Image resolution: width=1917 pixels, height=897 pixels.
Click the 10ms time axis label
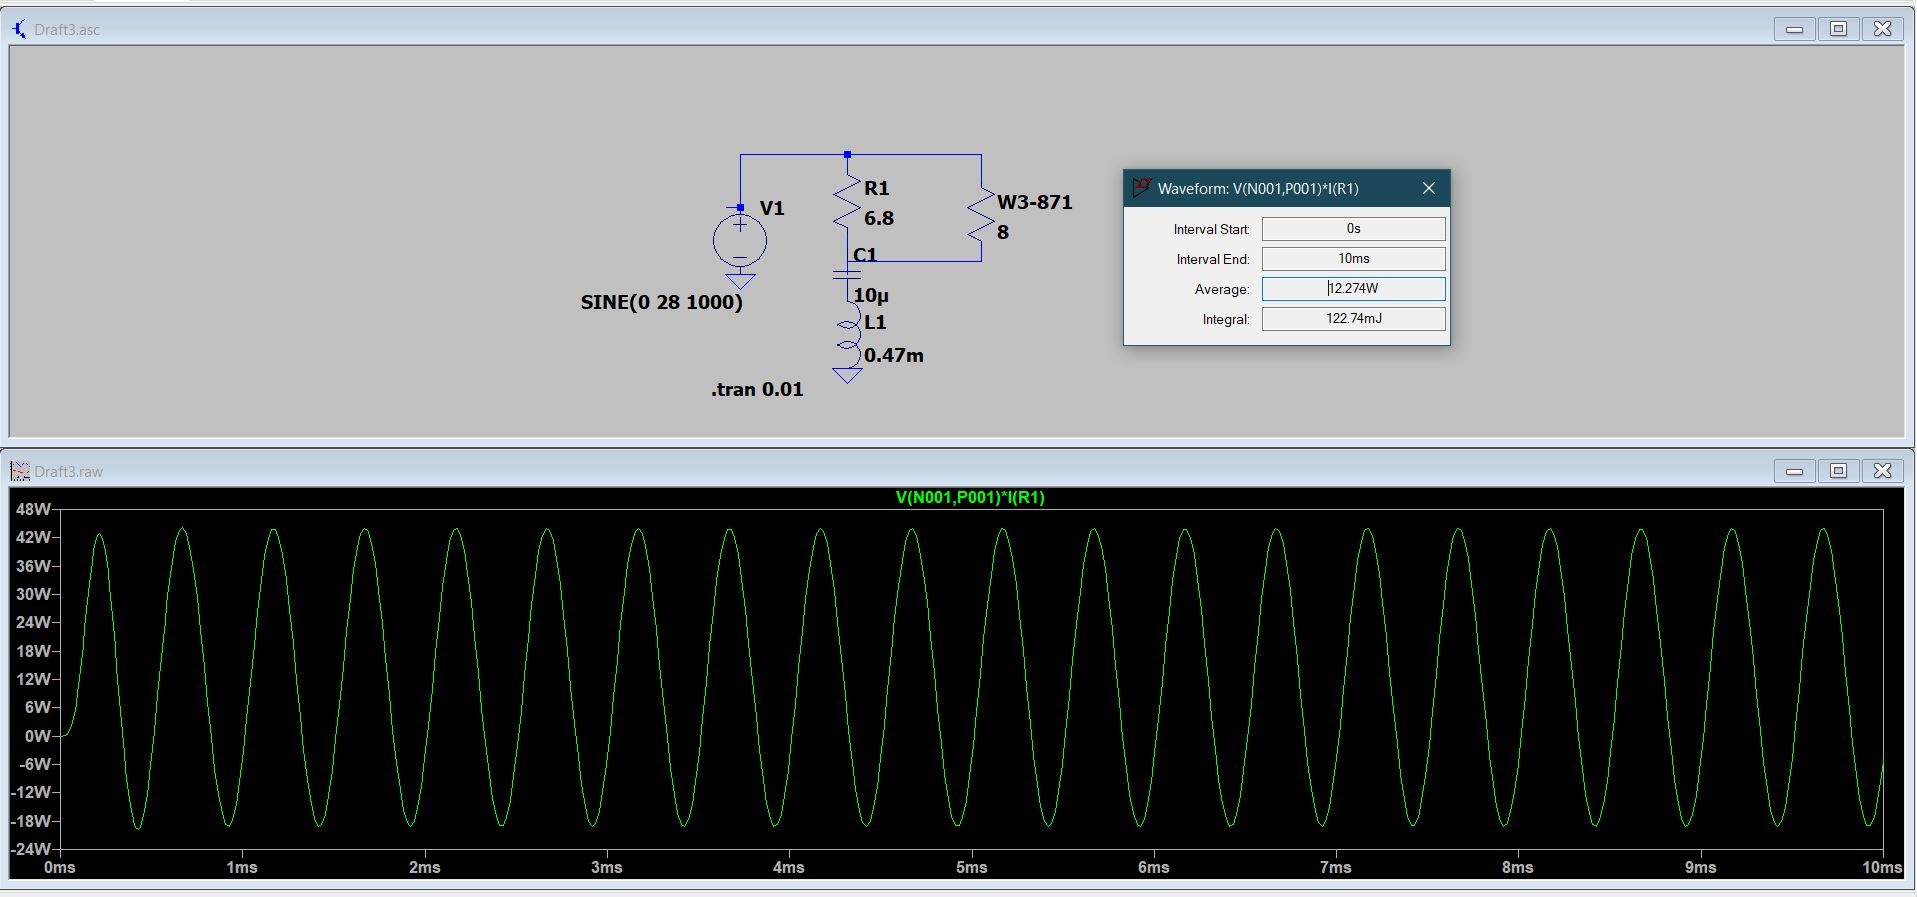(1882, 867)
